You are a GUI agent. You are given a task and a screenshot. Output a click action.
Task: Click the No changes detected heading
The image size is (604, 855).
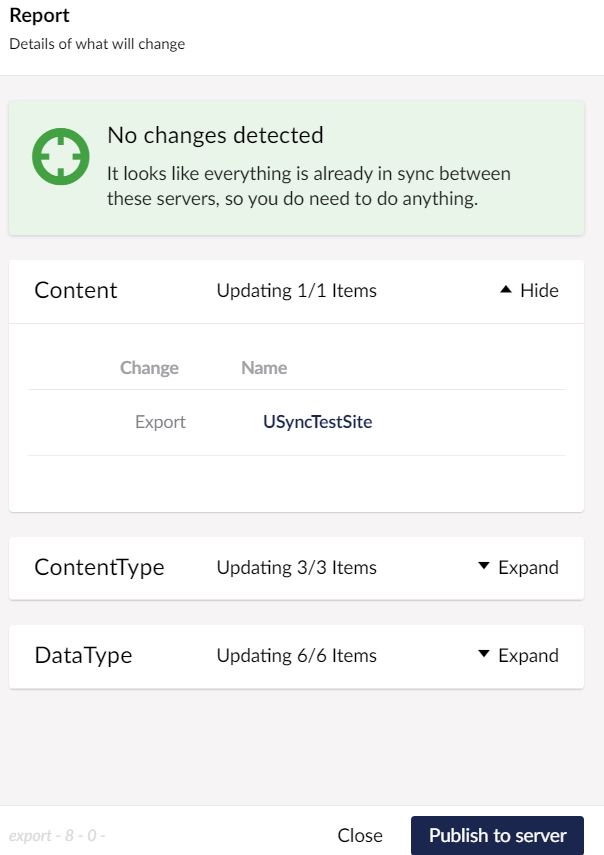215,135
